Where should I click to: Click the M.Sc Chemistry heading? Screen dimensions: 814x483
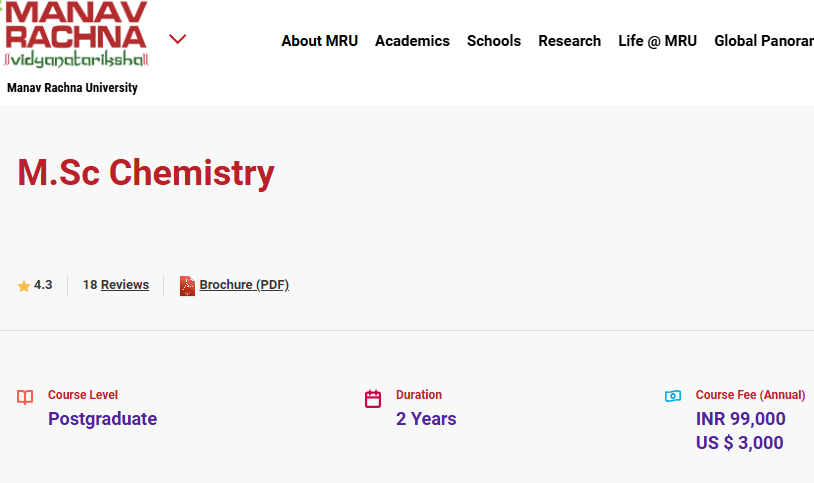click(146, 173)
